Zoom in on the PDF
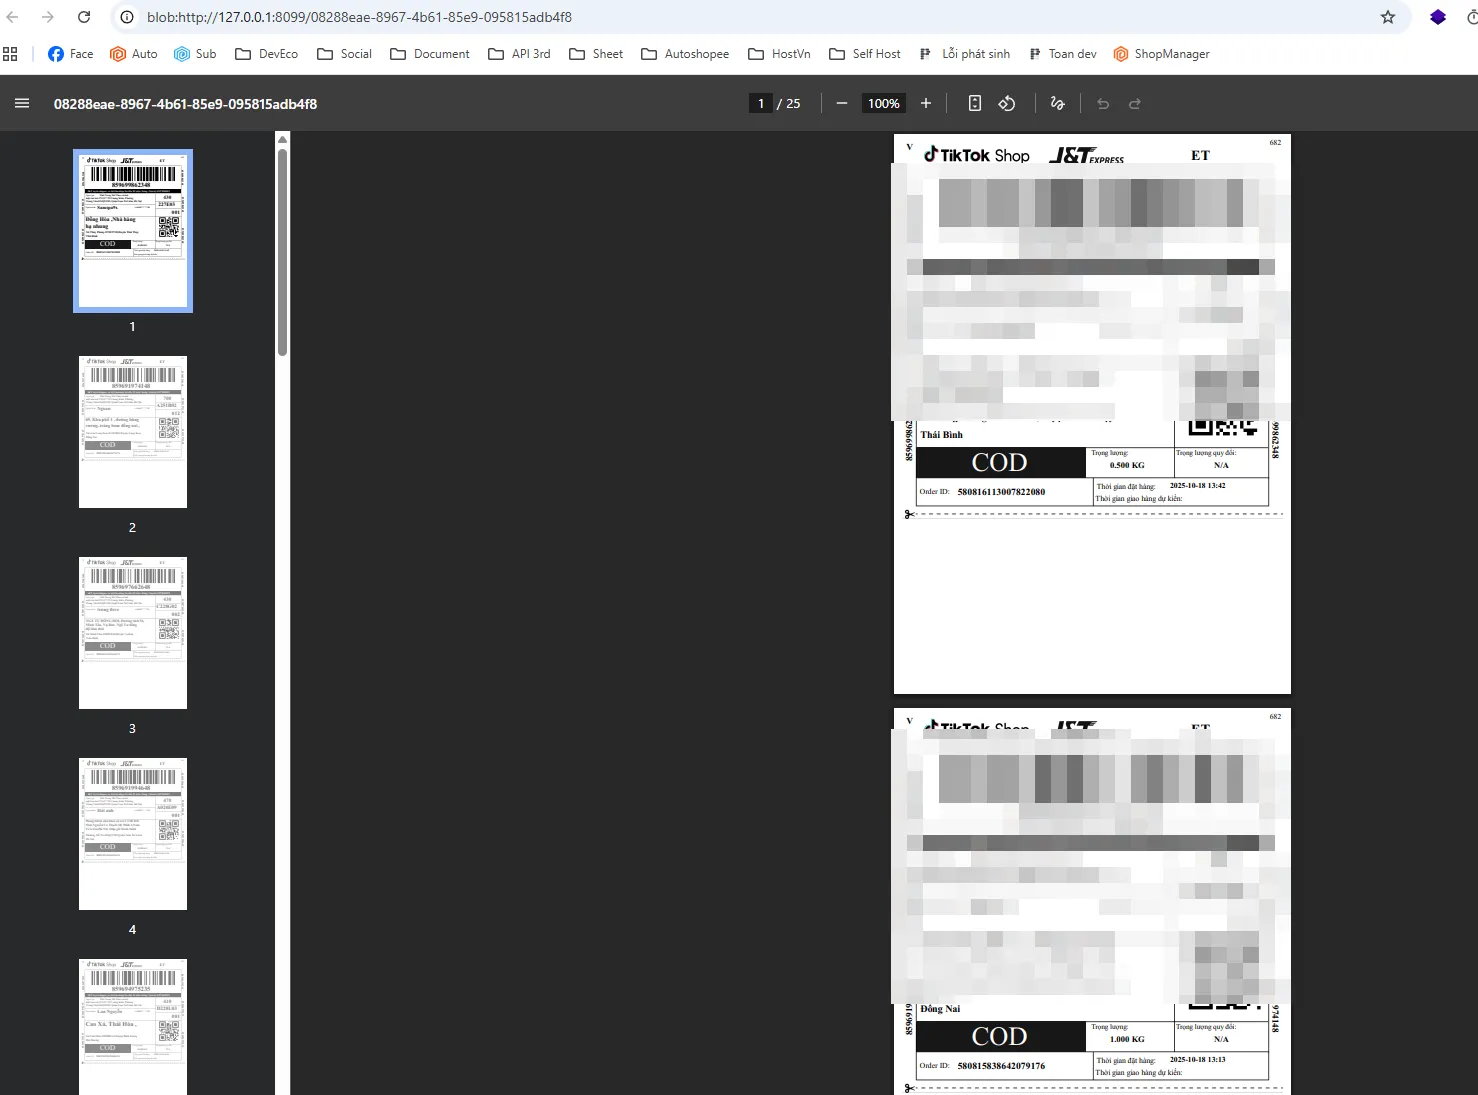The height and width of the screenshot is (1095, 1478). pos(926,103)
